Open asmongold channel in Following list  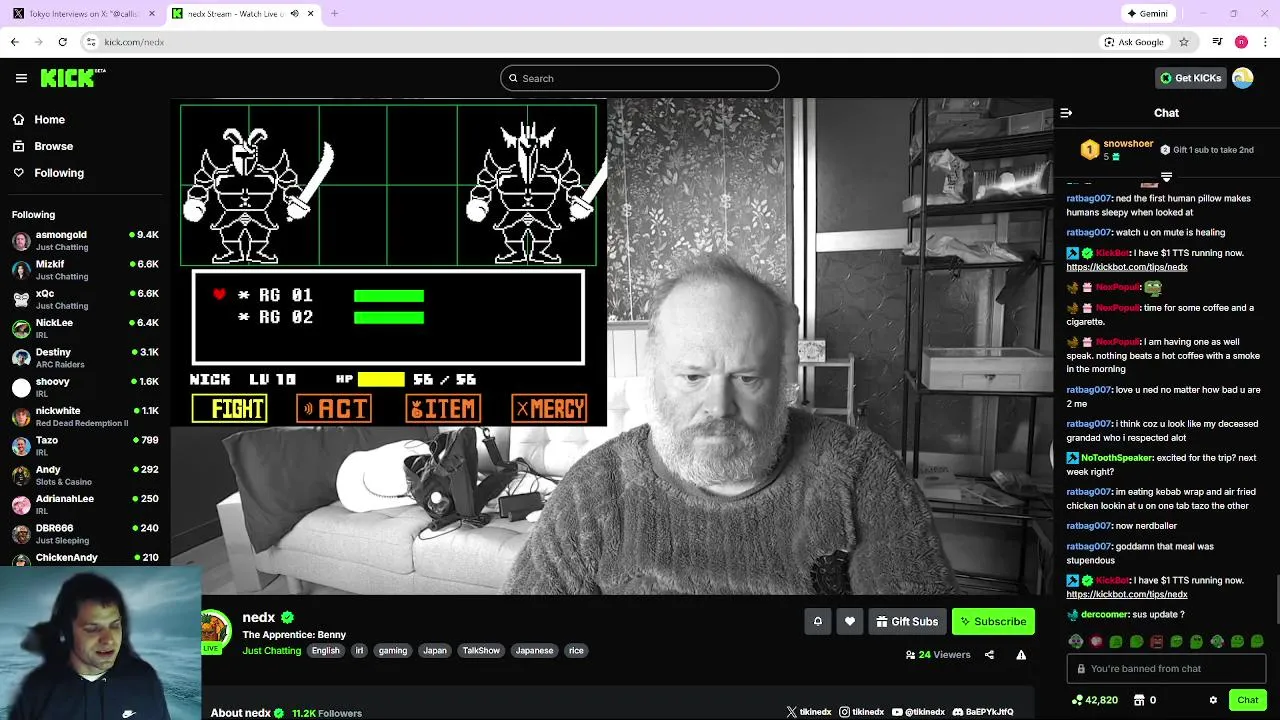point(85,240)
